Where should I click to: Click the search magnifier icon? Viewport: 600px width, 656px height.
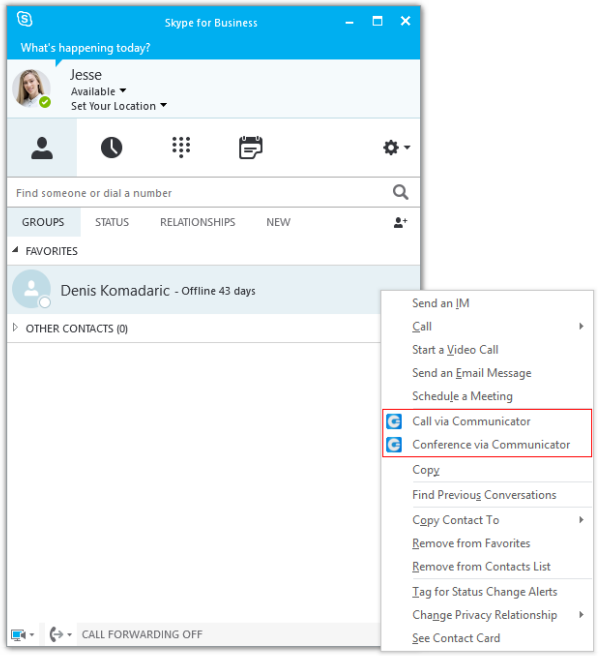pyautogui.click(x=400, y=192)
